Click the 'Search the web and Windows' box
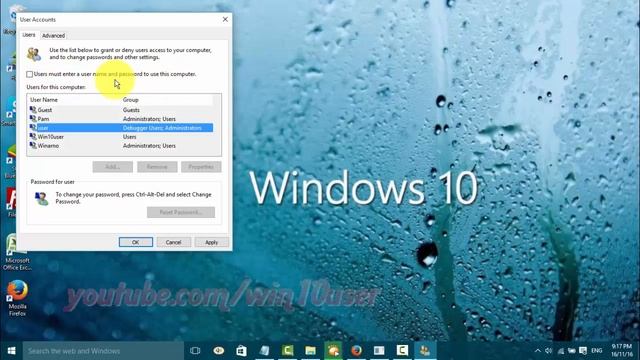The width and height of the screenshot is (640, 360). [103, 351]
